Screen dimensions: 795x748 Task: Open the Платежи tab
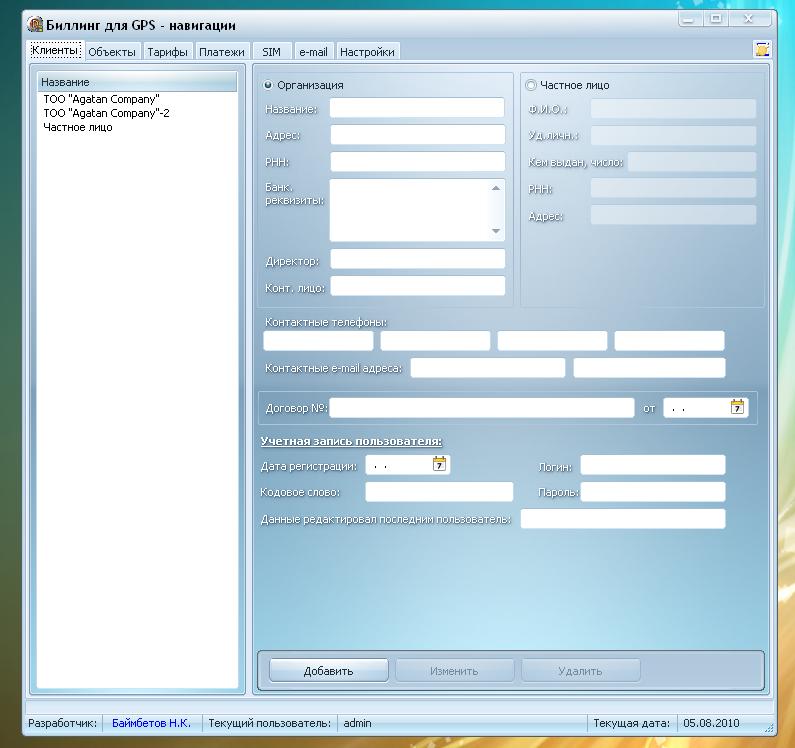(222, 52)
